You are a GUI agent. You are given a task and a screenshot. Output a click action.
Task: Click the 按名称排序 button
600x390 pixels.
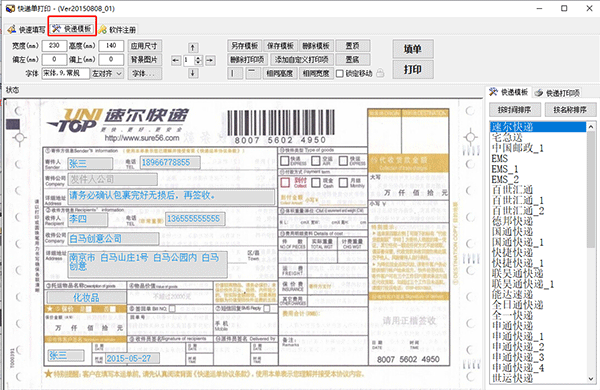[x=570, y=110]
